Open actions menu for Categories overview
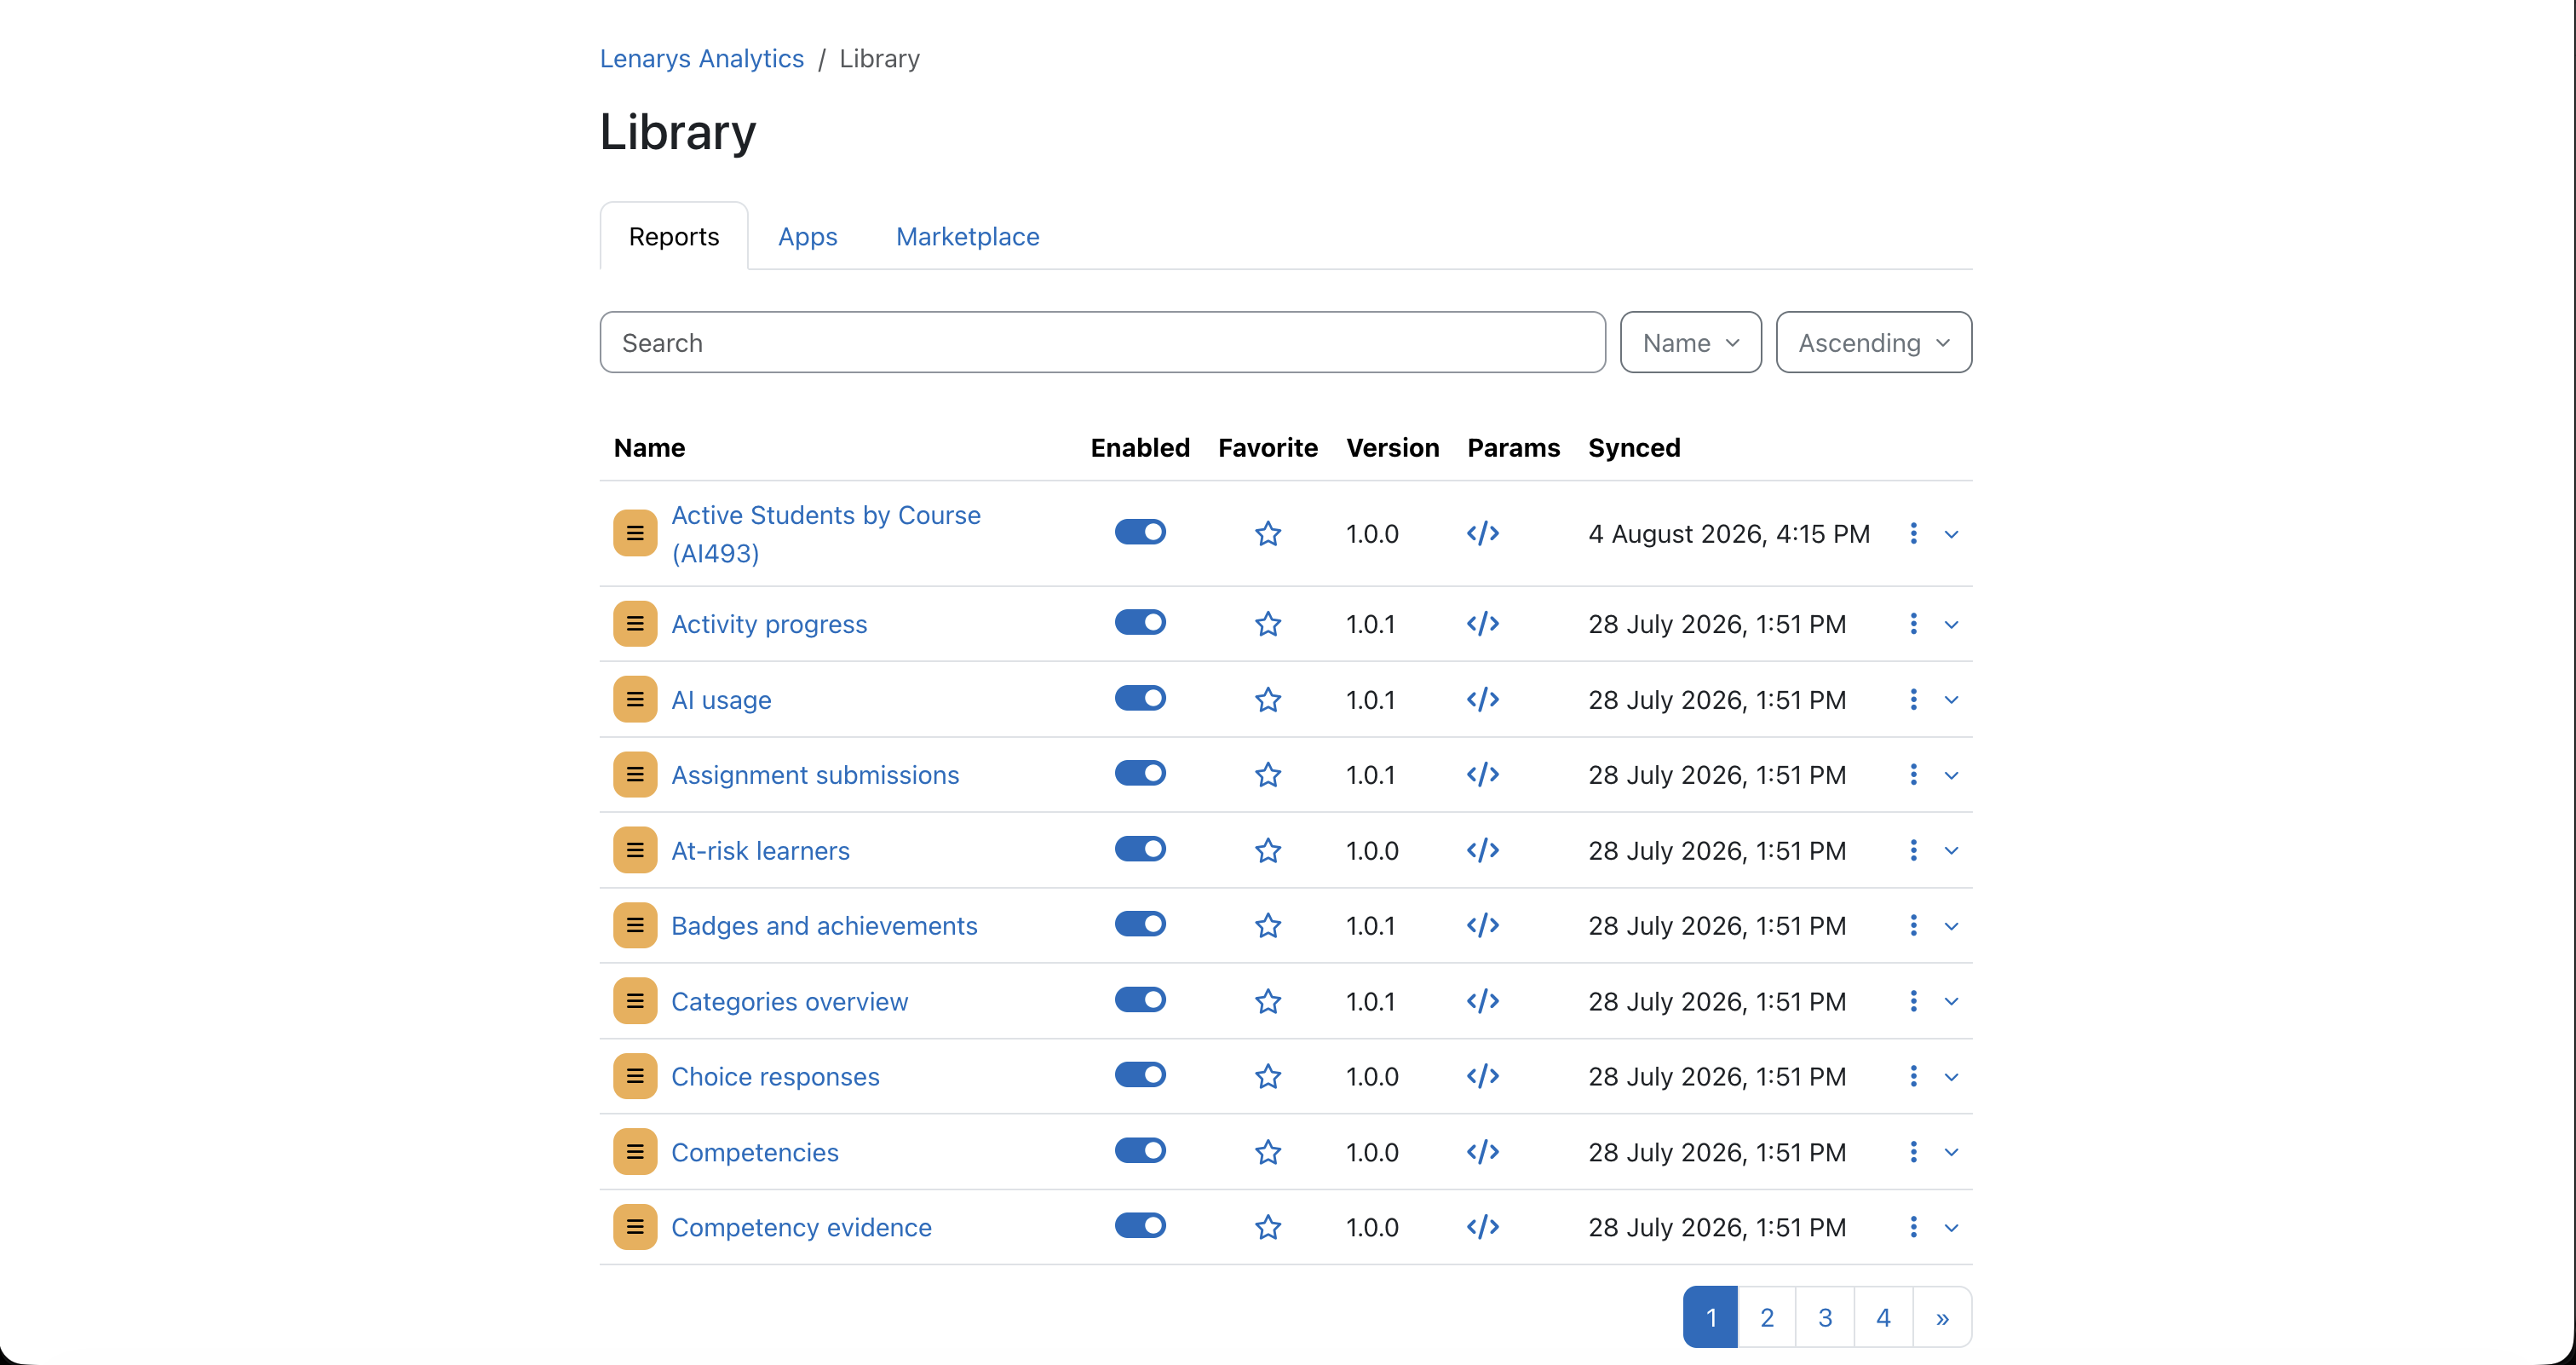Viewport: 2576px width, 1365px height. click(x=1913, y=1001)
